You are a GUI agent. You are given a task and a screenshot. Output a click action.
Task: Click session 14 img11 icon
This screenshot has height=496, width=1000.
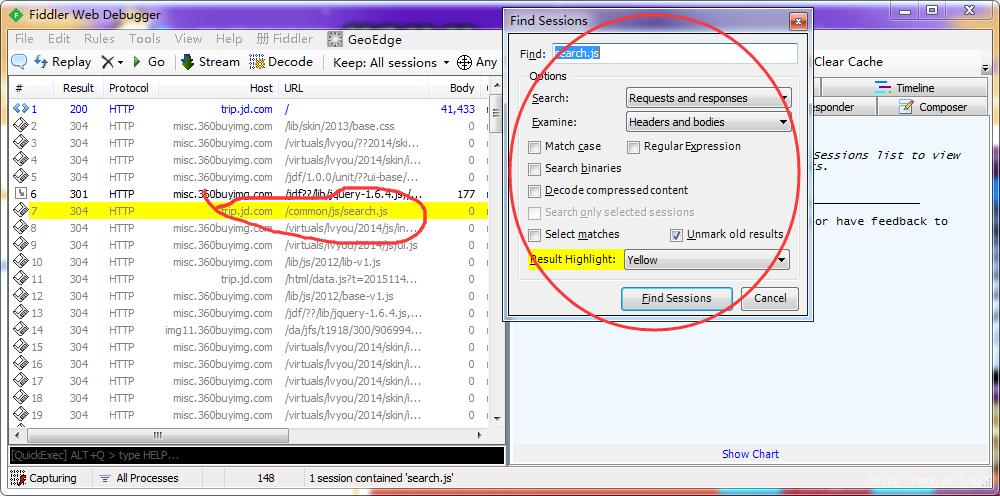point(20,330)
